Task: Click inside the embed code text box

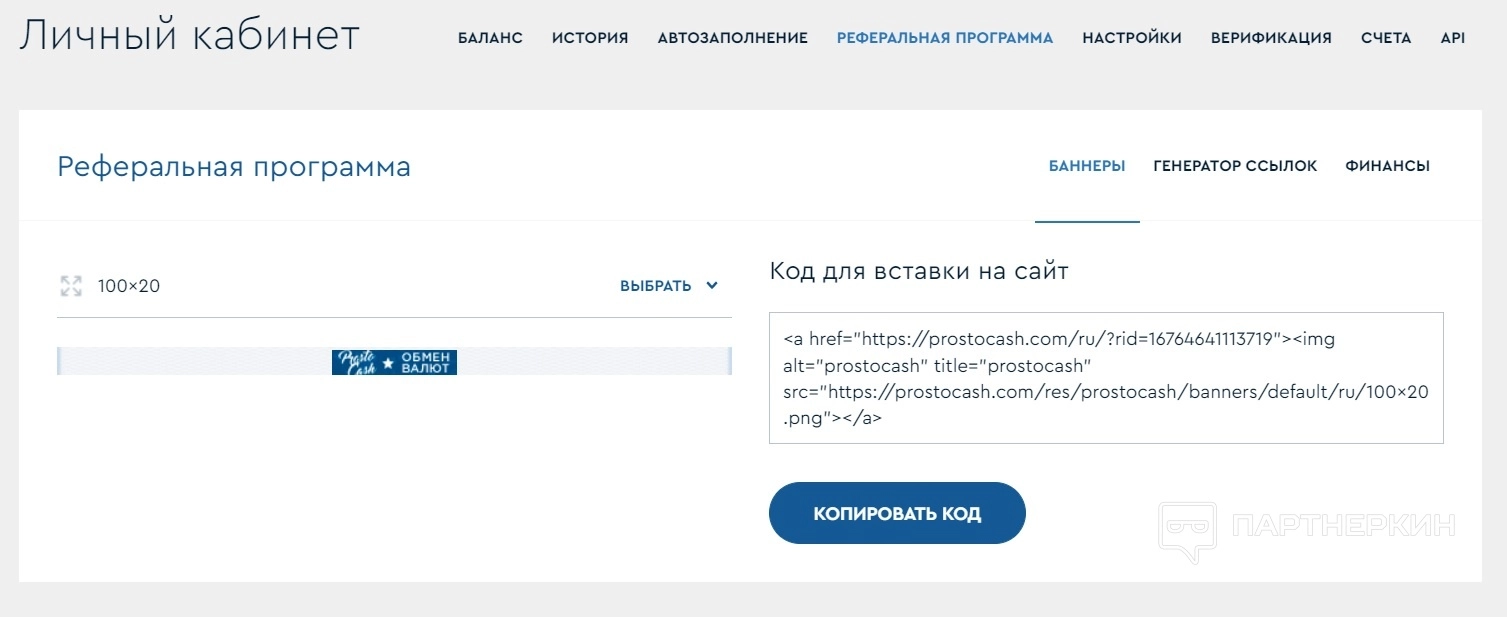Action: tap(1105, 378)
